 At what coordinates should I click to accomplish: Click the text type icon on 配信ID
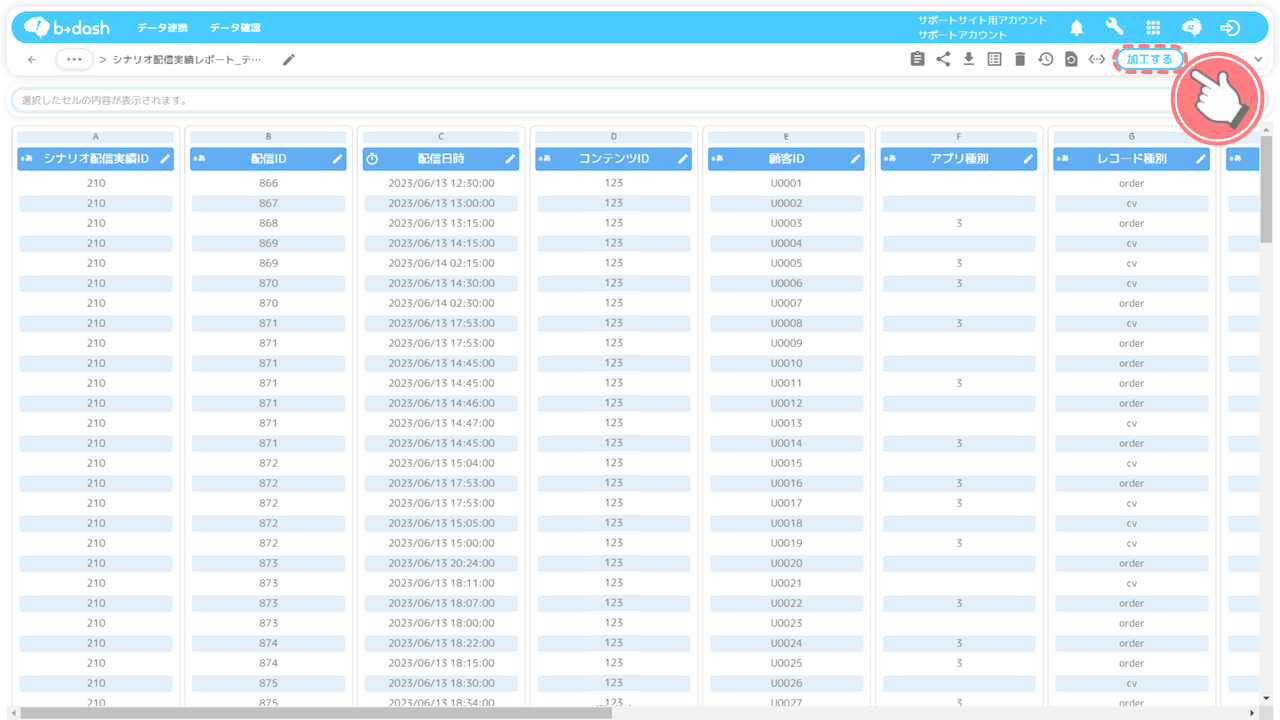pos(199,158)
